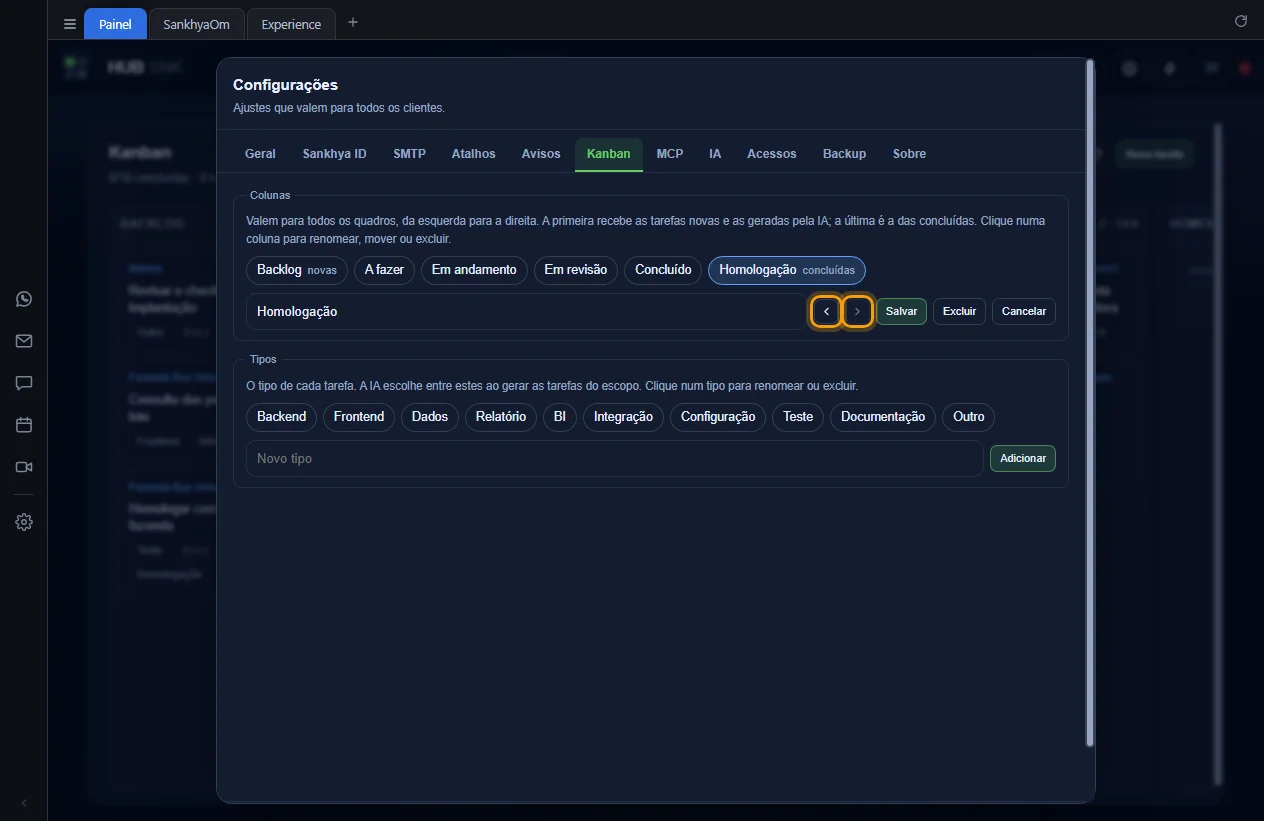Switch to the Backup settings tab

click(844, 154)
